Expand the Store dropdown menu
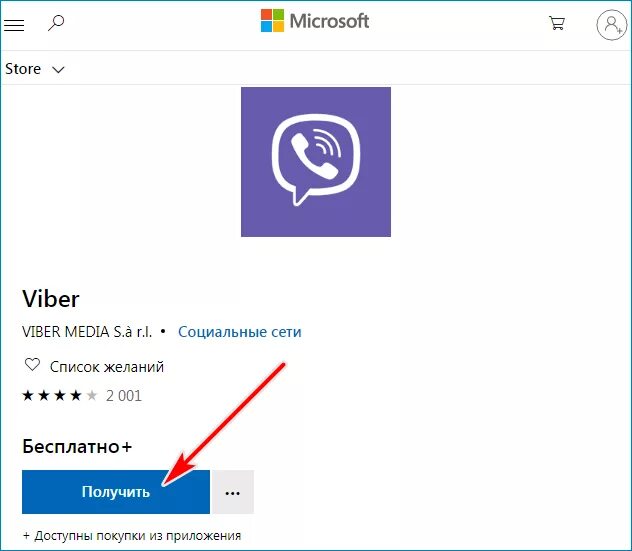Image resolution: width=632 pixels, height=551 pixels. [35, 69]
